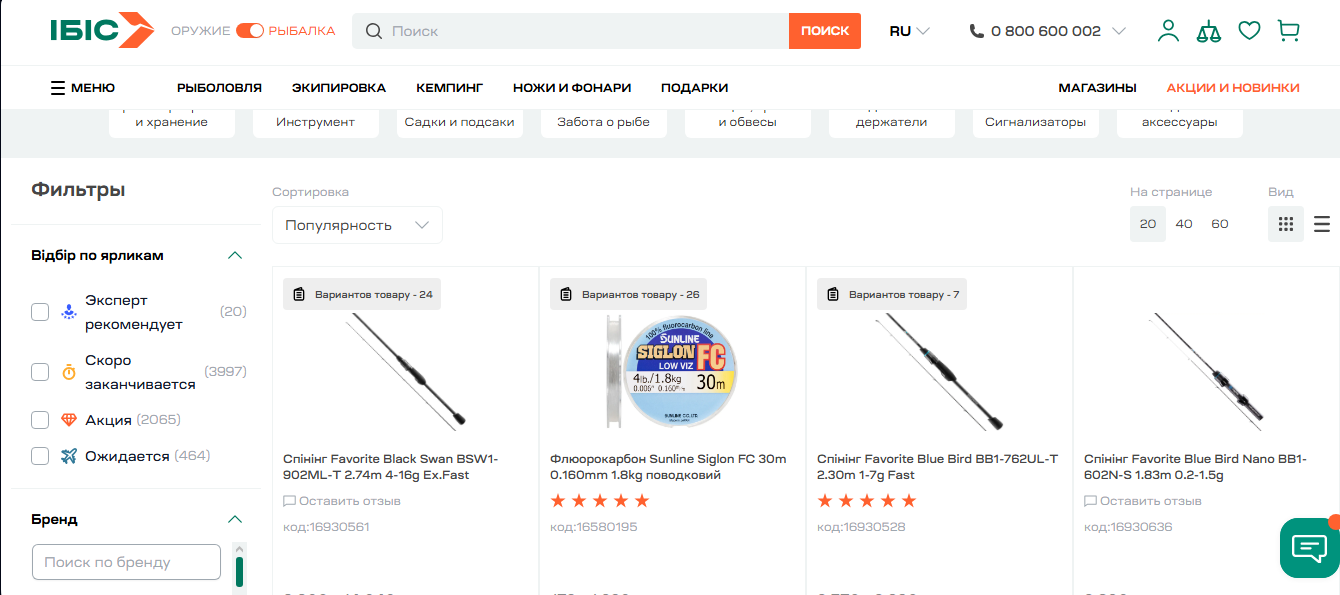Image resolution: width=1340 pixels, height=595 pixels.
Task: Click the Акция diamond icon
Action: pos(69,420)
